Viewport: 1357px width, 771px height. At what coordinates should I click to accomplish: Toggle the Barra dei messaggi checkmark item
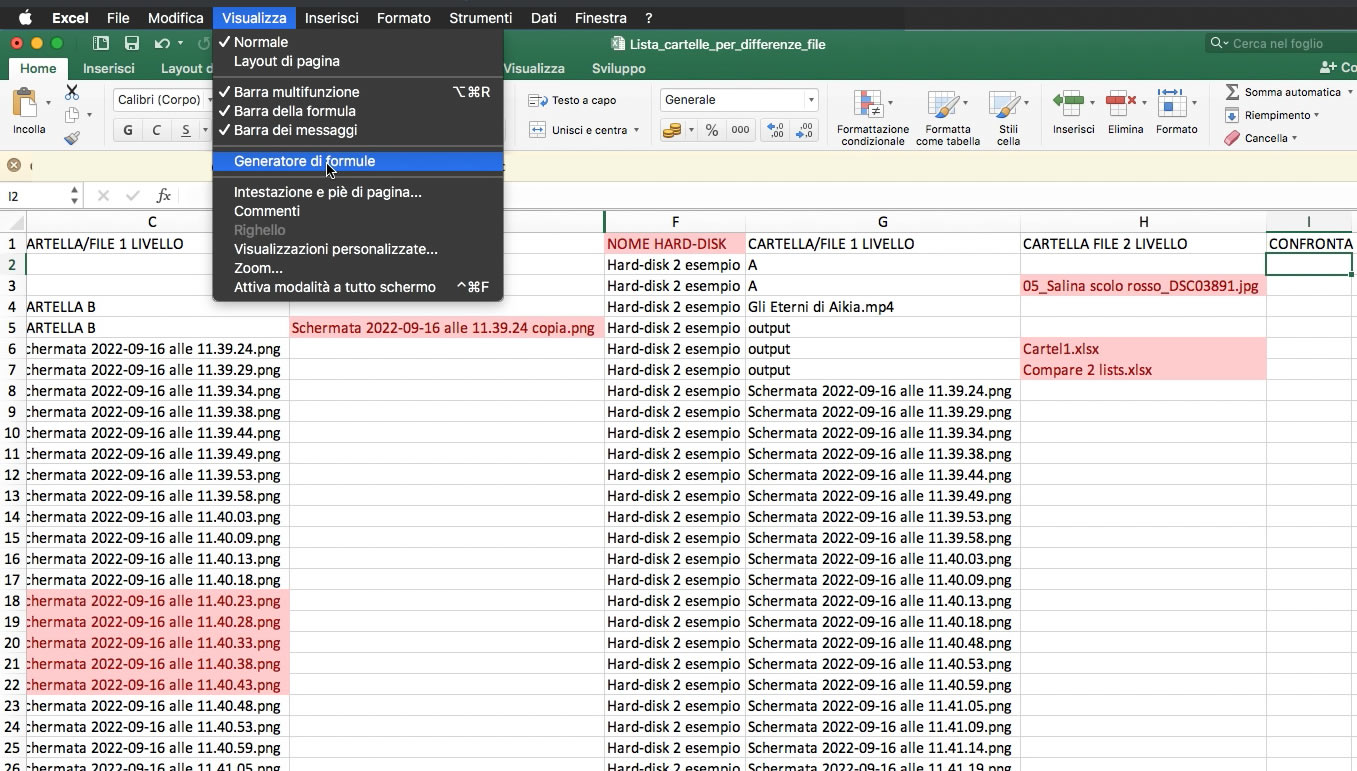tap(358, 130)
